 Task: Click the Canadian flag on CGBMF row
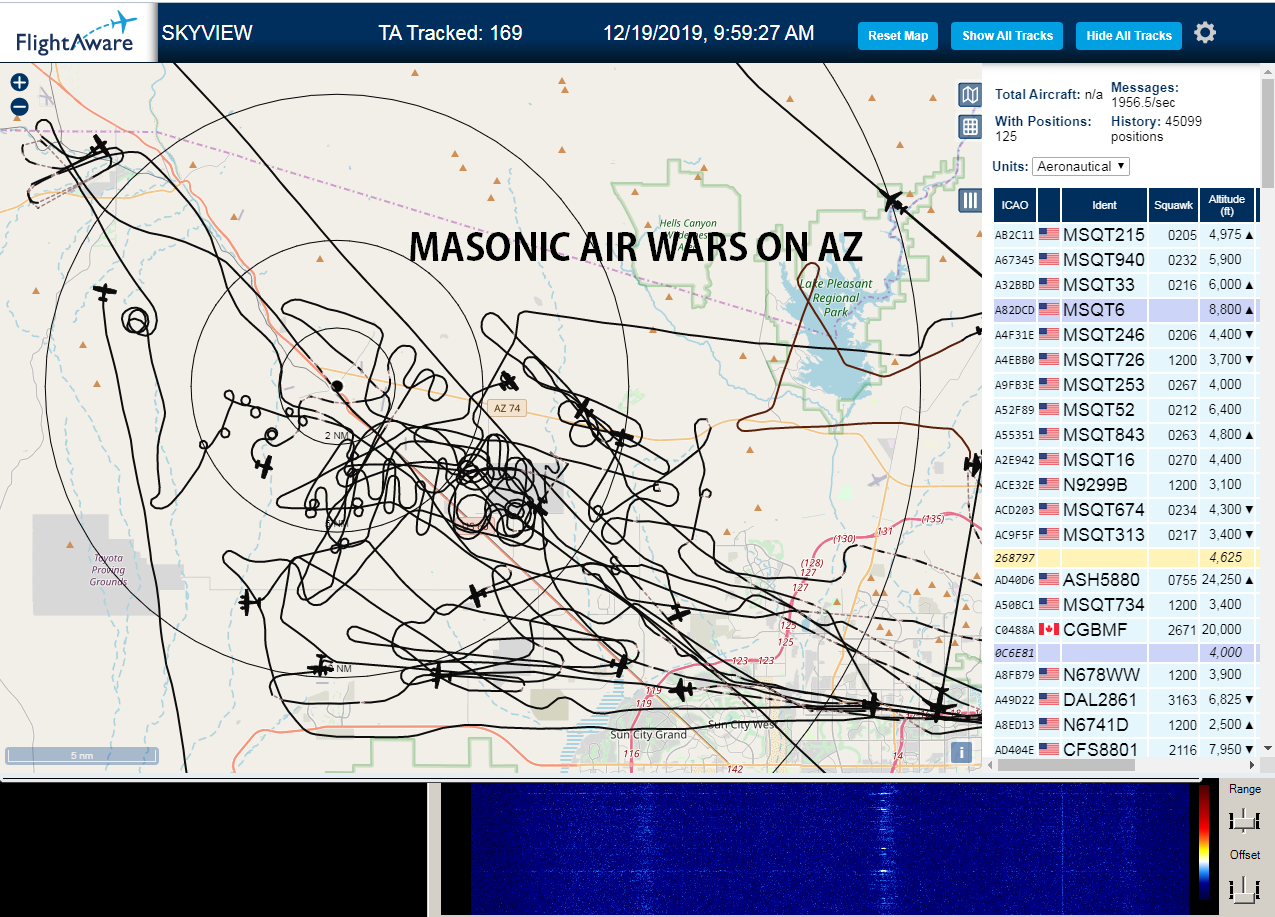click(1049, 630)
